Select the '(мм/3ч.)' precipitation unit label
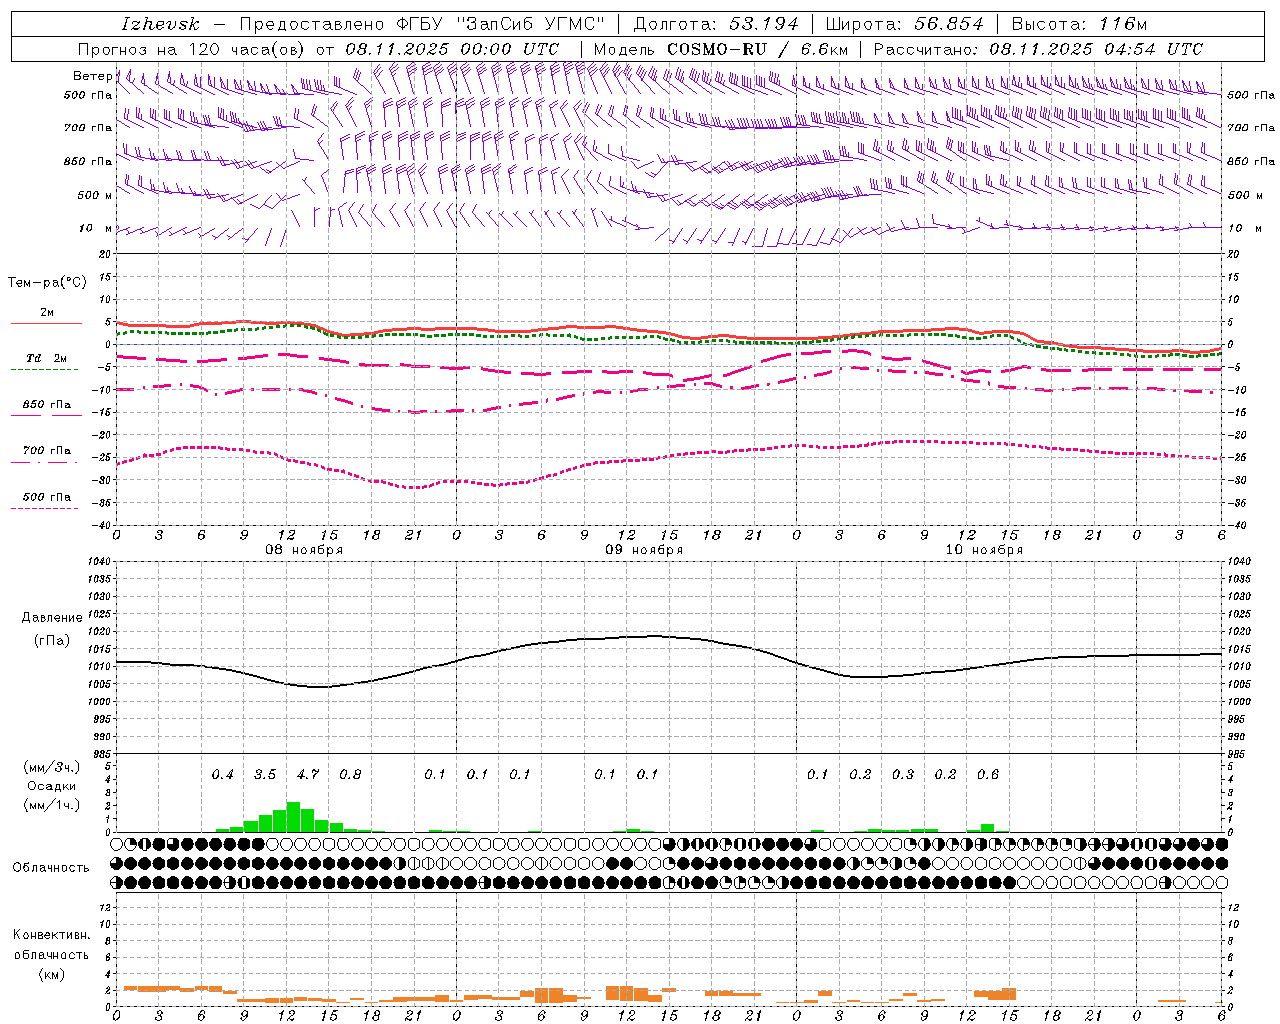The height and width of the screenshot is (1024, 1280). [x=51, y=767]
